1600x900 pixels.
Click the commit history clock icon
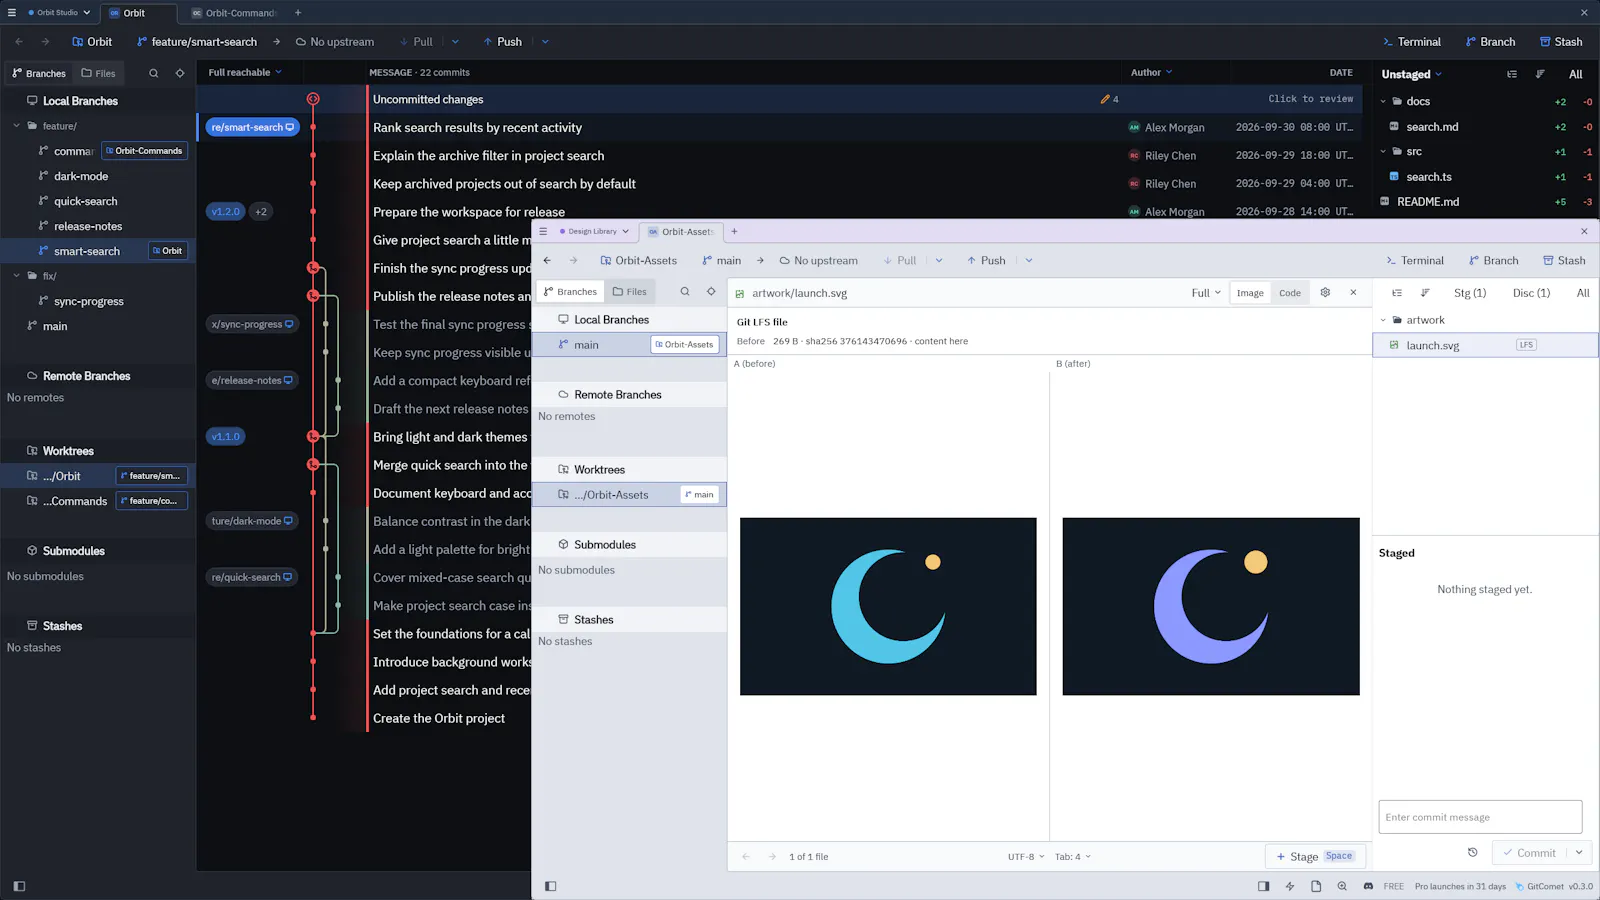pos(1472,852)
